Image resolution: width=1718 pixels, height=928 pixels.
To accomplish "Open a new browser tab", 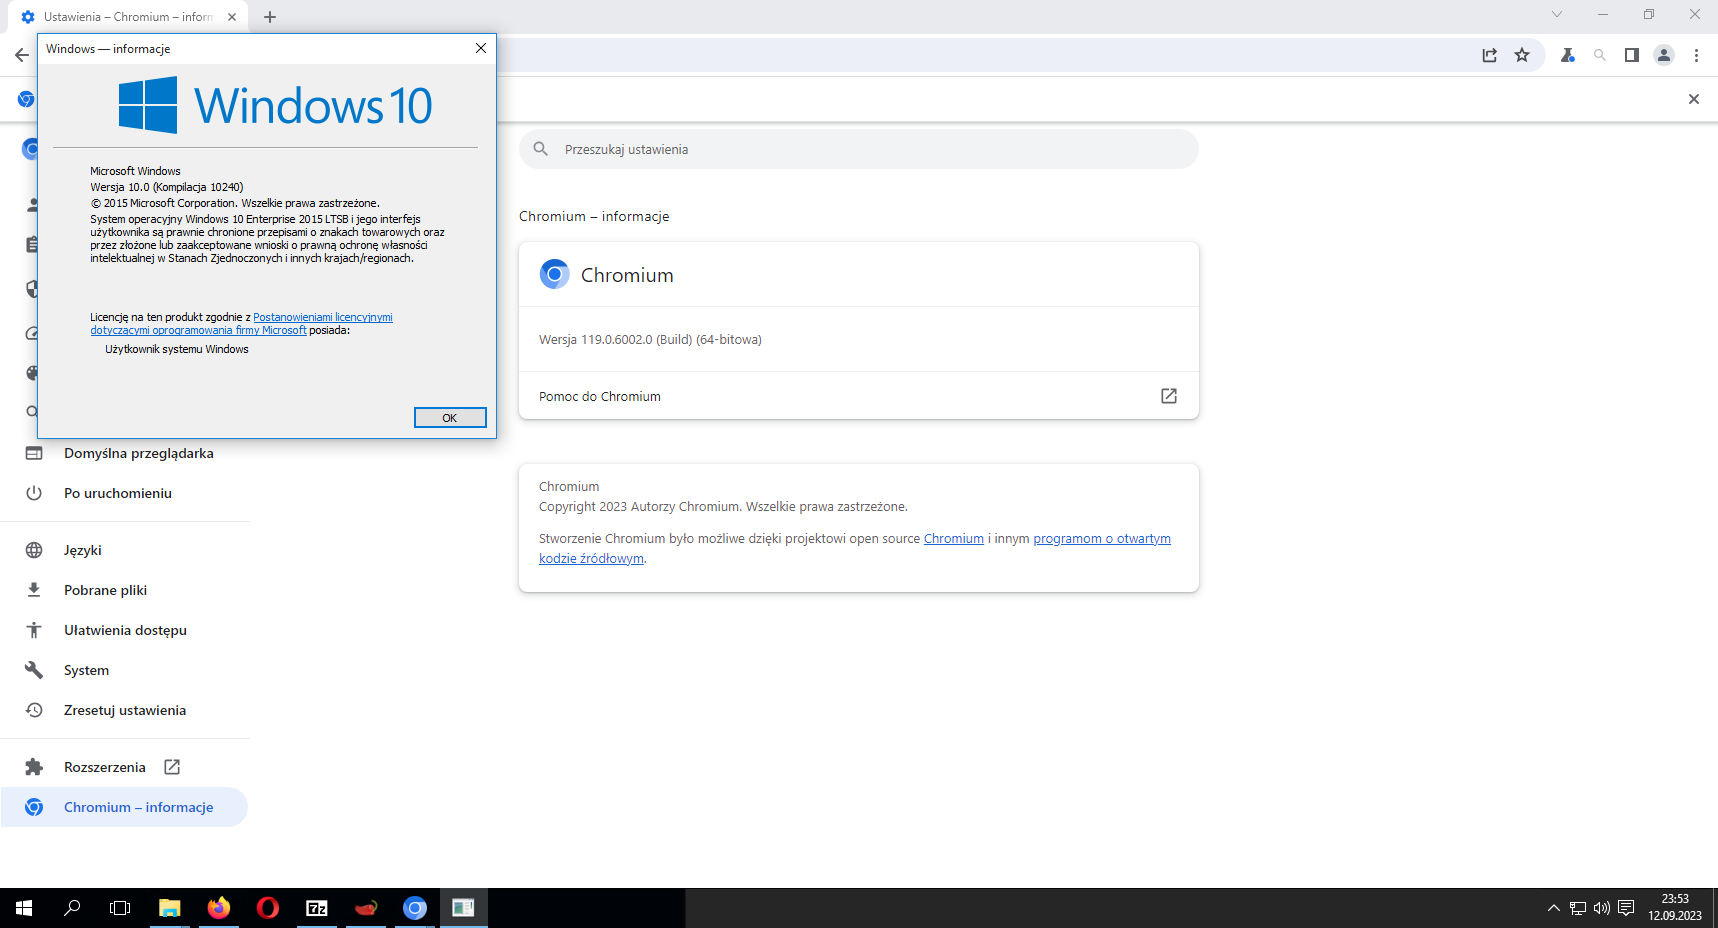I will click(270, 17).
